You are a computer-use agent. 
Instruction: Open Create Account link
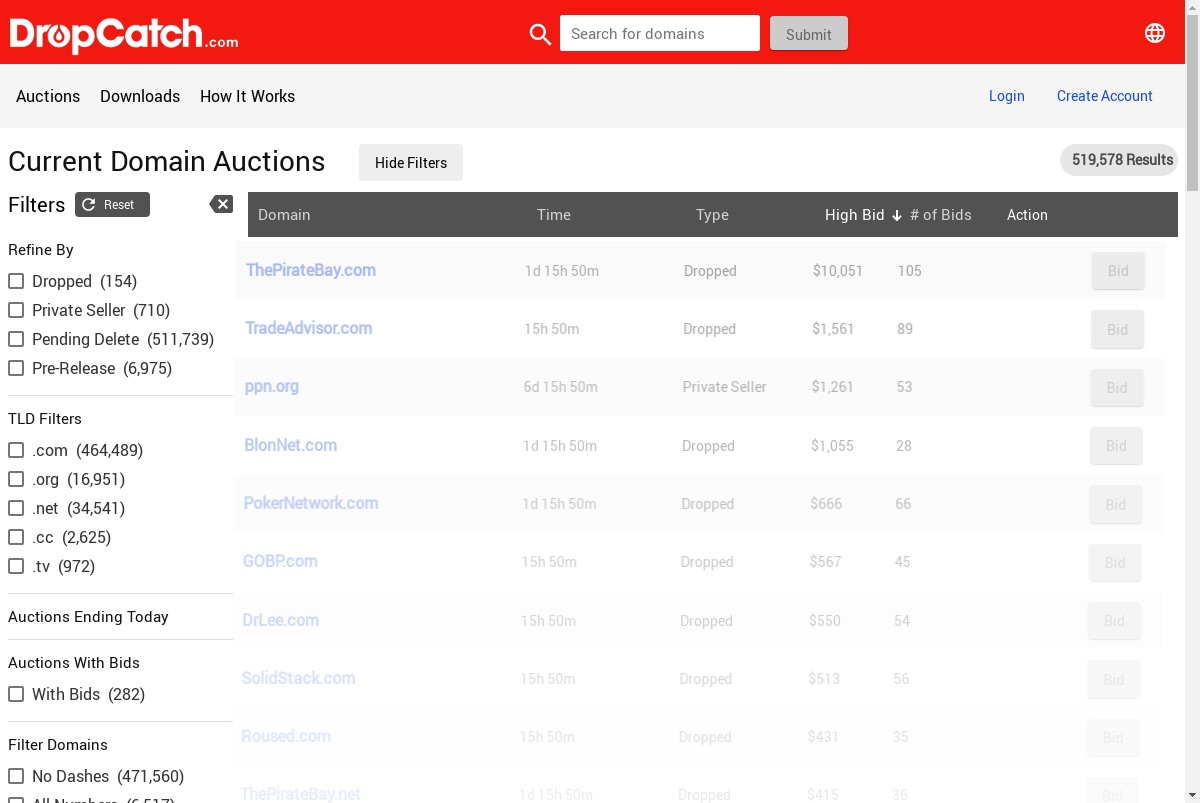click(x=1105, y=96)
